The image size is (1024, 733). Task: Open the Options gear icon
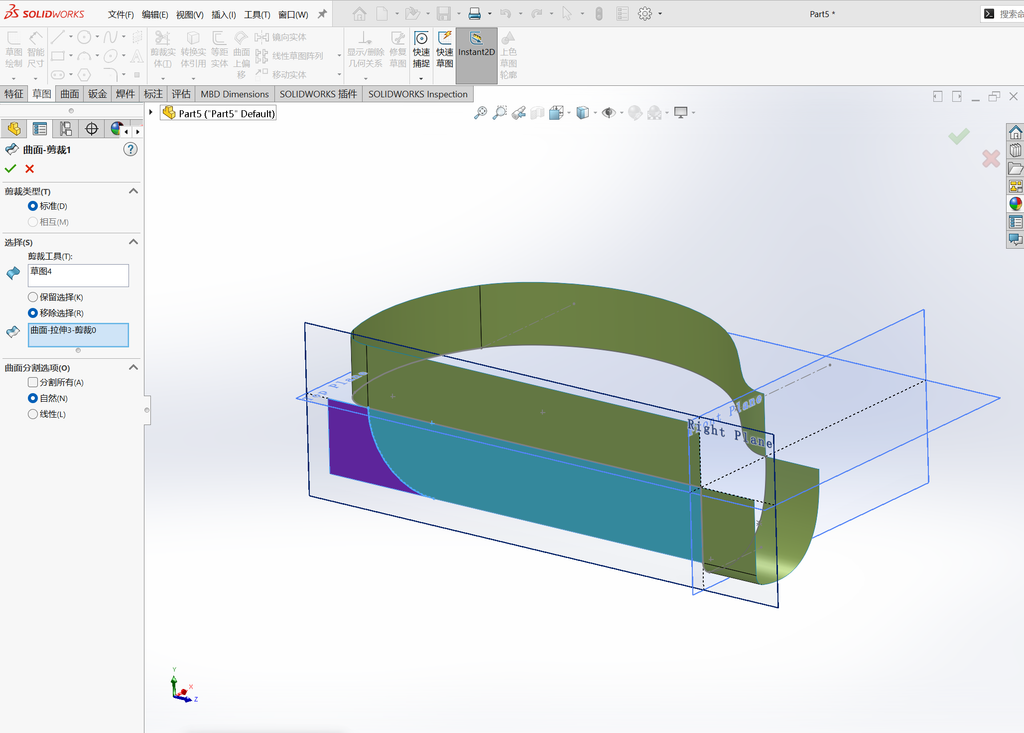click(645, 14)
